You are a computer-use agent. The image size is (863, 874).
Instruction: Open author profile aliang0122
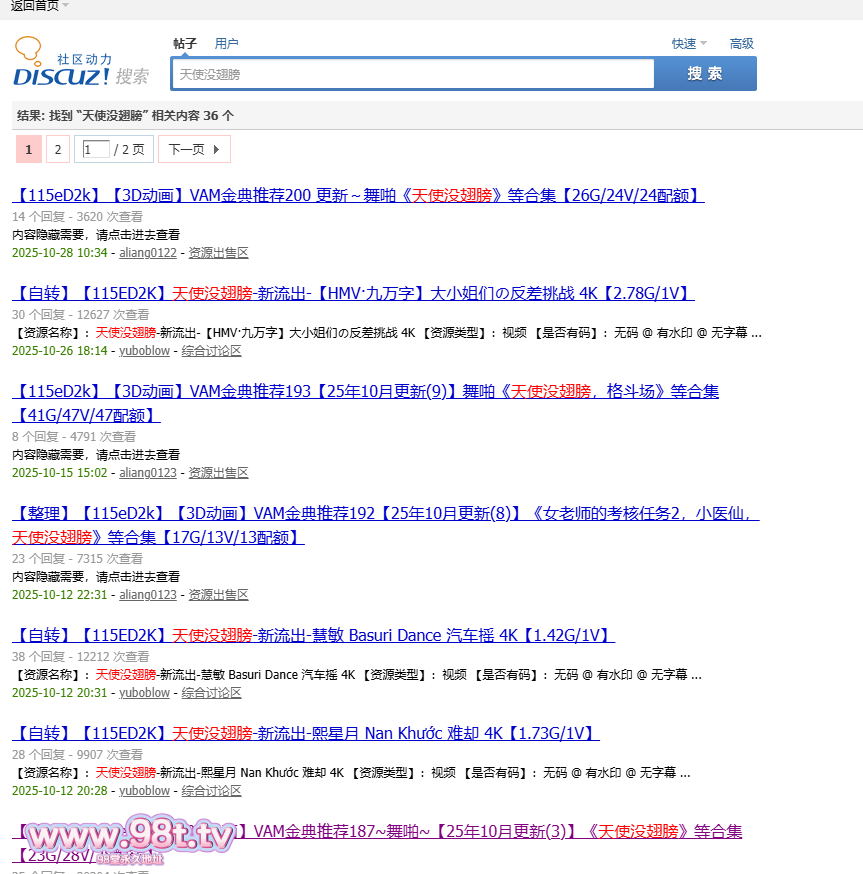point(148,253)
